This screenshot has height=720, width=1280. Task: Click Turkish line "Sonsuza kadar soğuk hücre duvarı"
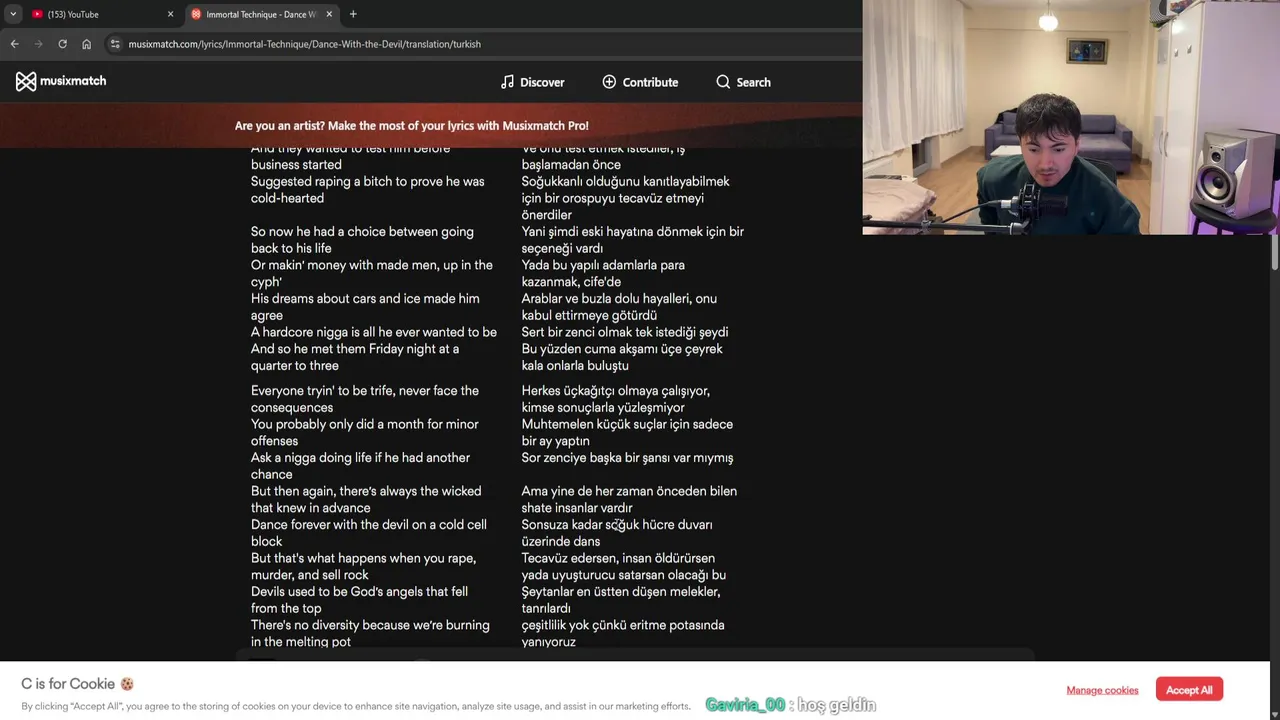click(617, 525)
